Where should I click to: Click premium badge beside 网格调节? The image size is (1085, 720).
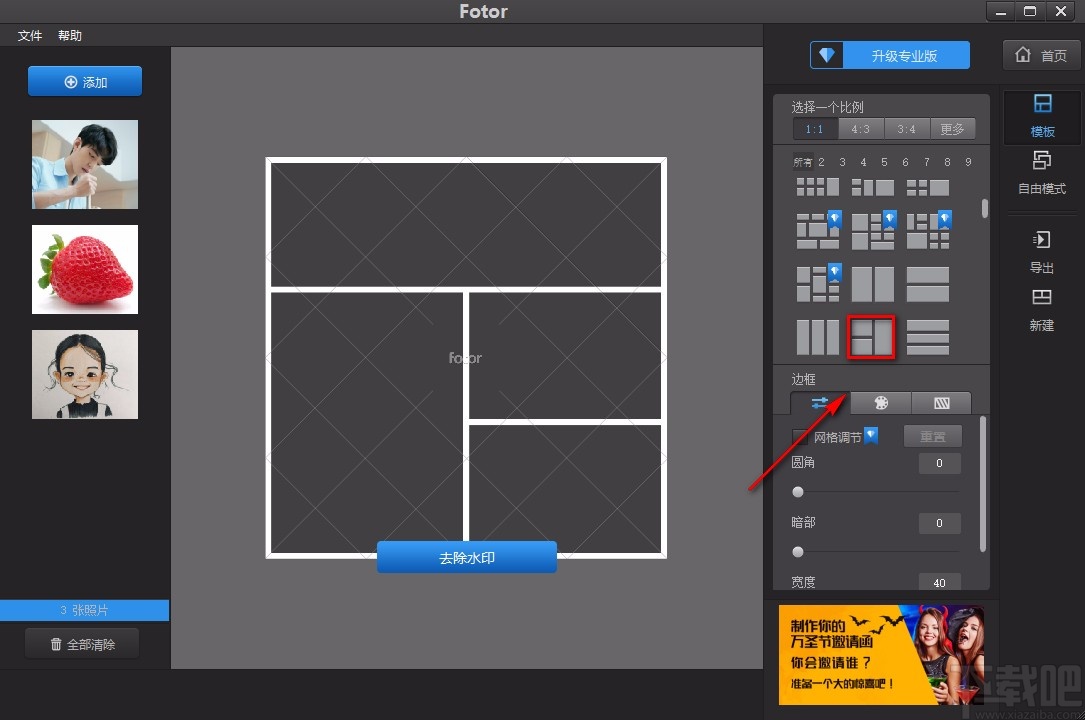[871, 436]
